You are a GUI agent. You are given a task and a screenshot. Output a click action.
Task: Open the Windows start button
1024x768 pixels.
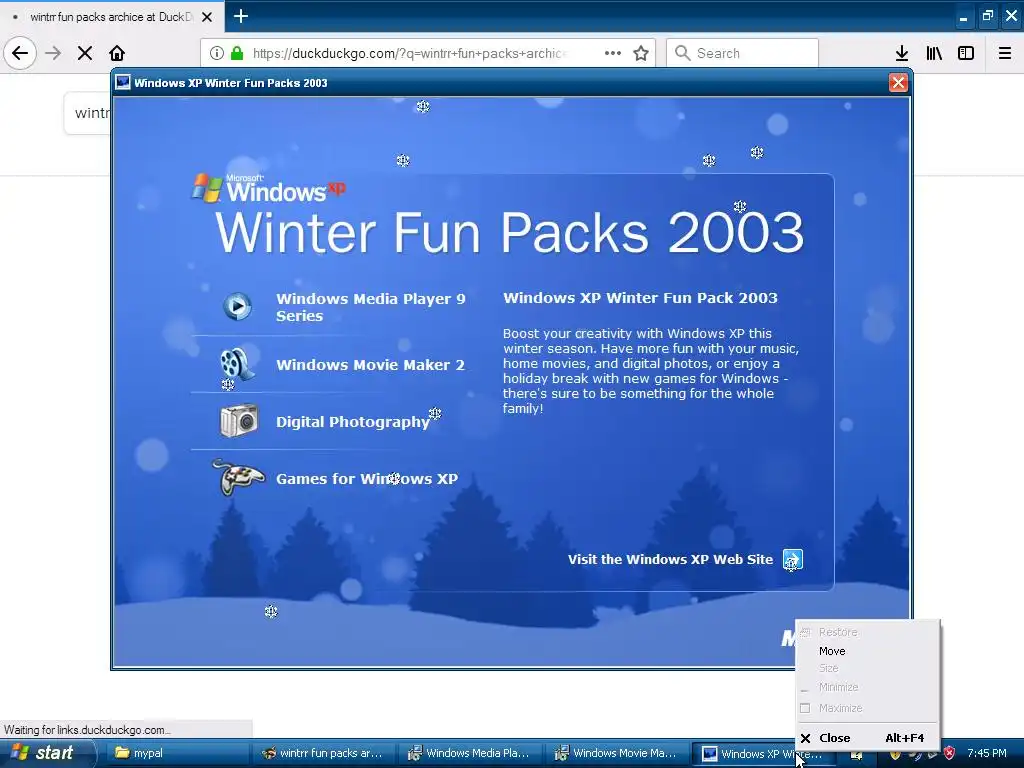point(47,753)
